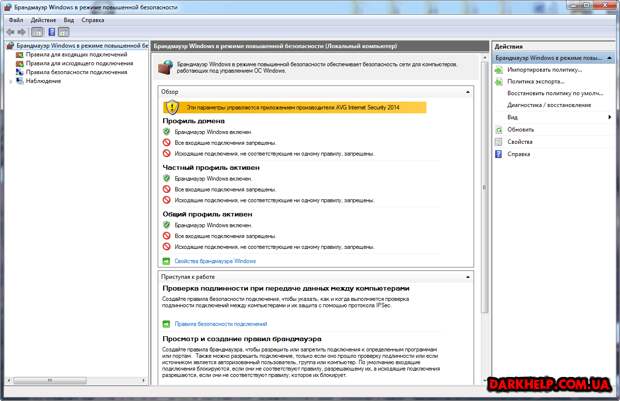Collapse the Приступая к работе section

pyautogui.click(x=468, y=277)
